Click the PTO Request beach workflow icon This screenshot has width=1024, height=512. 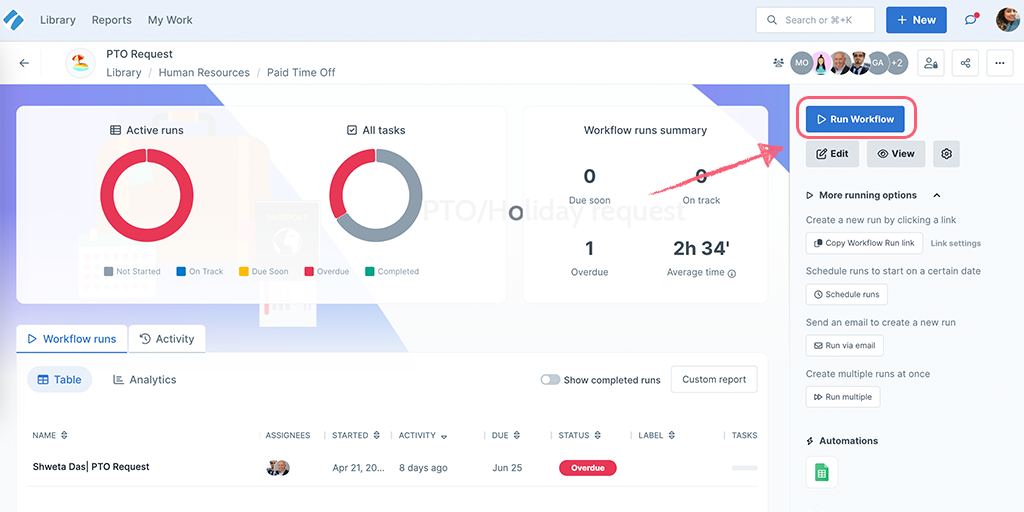(x=80, y=63)
